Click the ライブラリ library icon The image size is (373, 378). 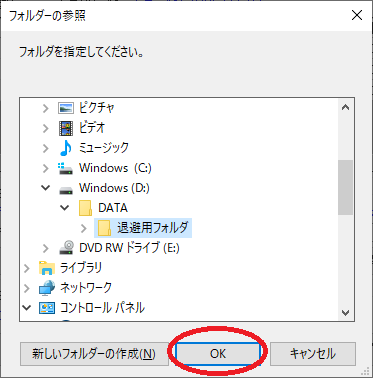tap(47, 268)
